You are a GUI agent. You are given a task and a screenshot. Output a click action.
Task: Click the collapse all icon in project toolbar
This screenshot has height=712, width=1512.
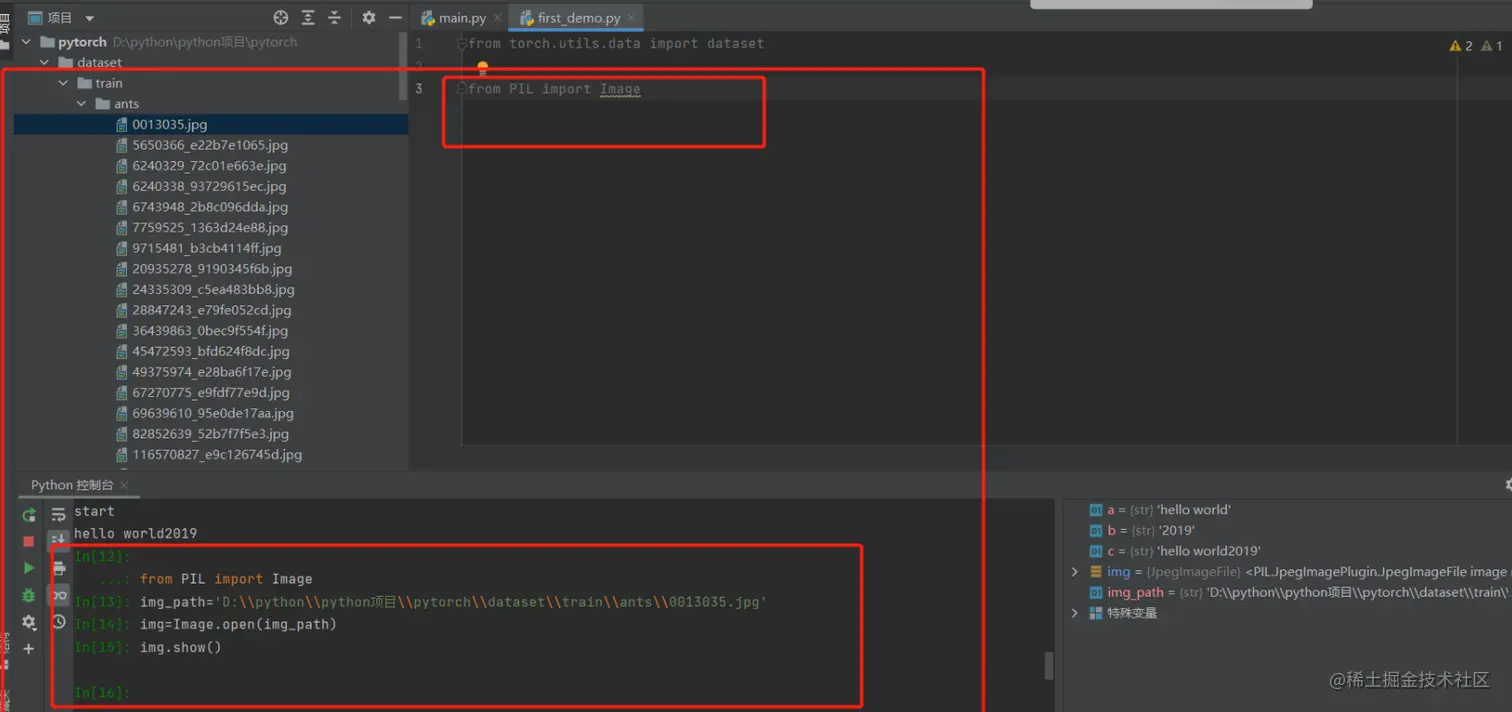335,18
